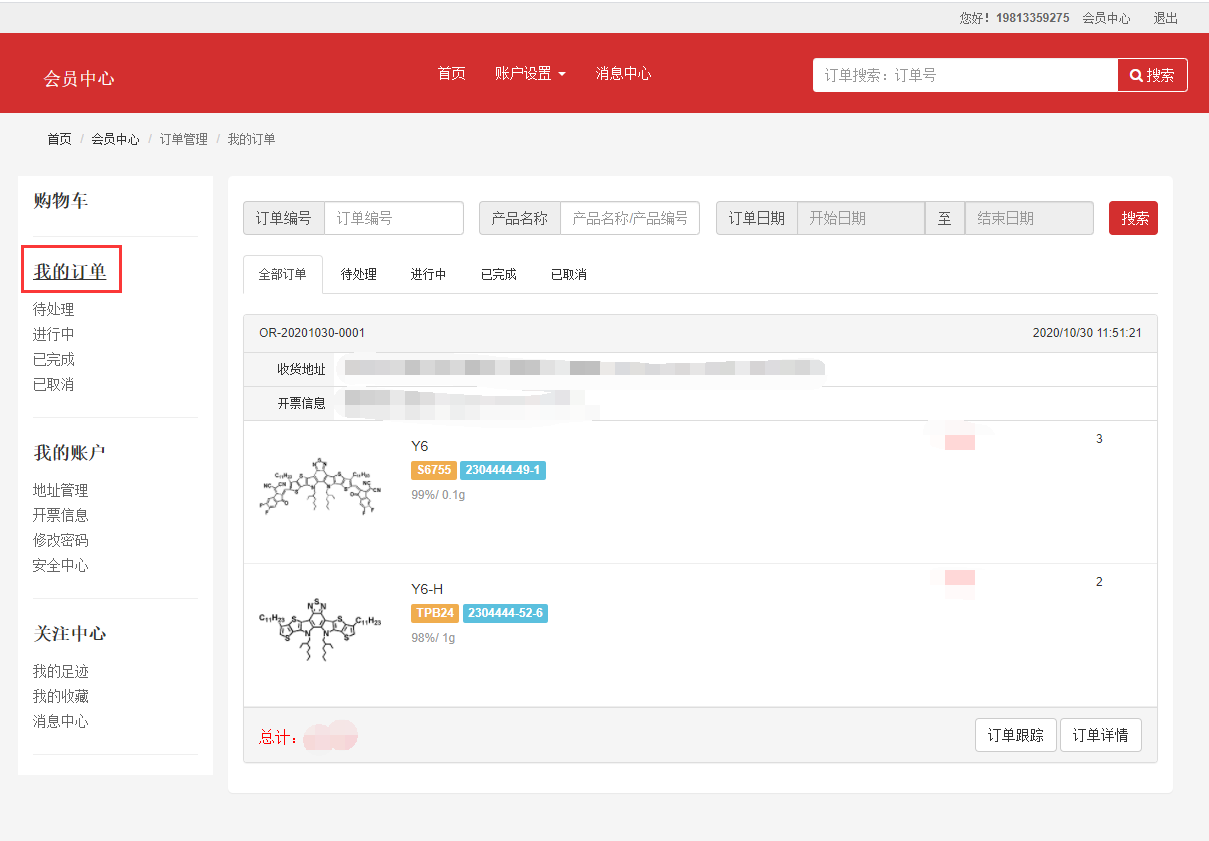The width and height of the screenshot is (1209, 841).
Task: Open the 账户设置 dropdown menu
Action: tap(530, 74)
